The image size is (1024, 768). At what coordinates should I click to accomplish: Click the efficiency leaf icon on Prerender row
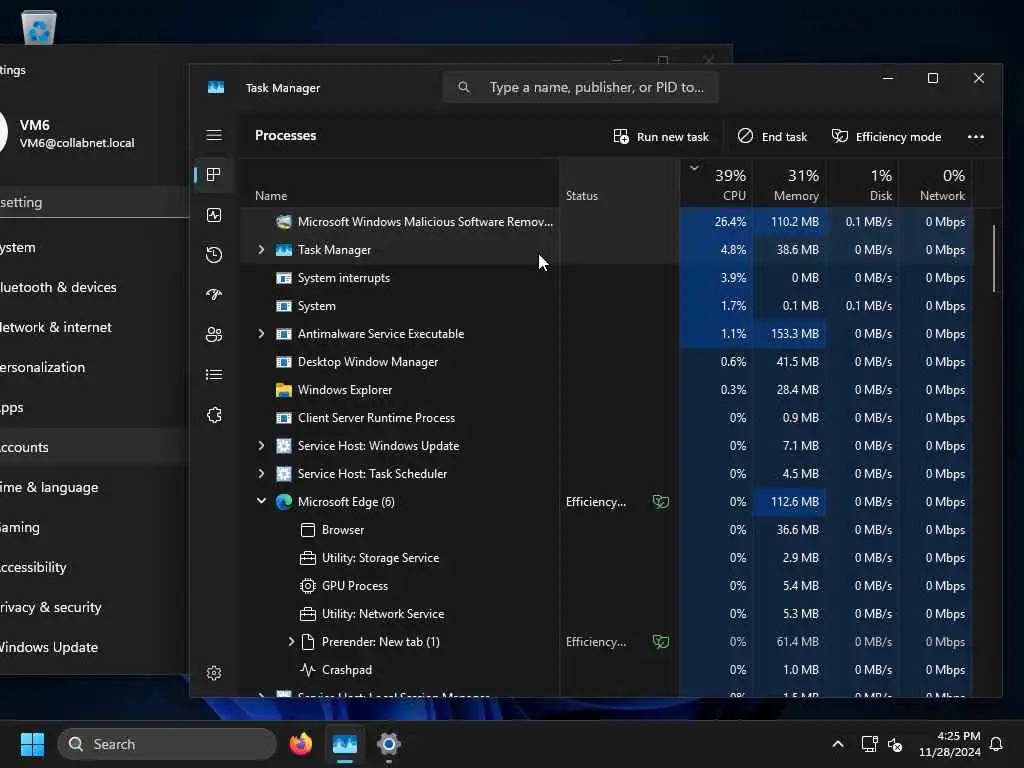click(660, 641)
